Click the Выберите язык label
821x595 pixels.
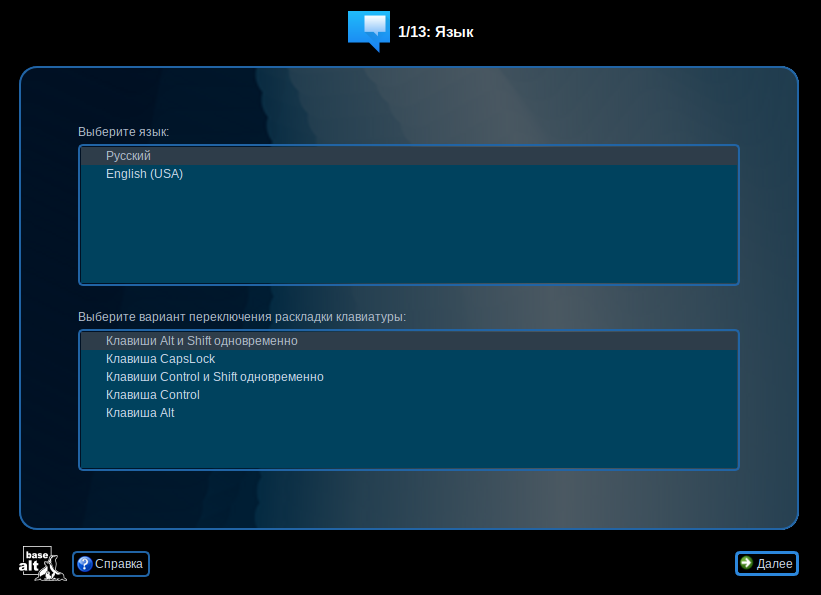[123, 132]
